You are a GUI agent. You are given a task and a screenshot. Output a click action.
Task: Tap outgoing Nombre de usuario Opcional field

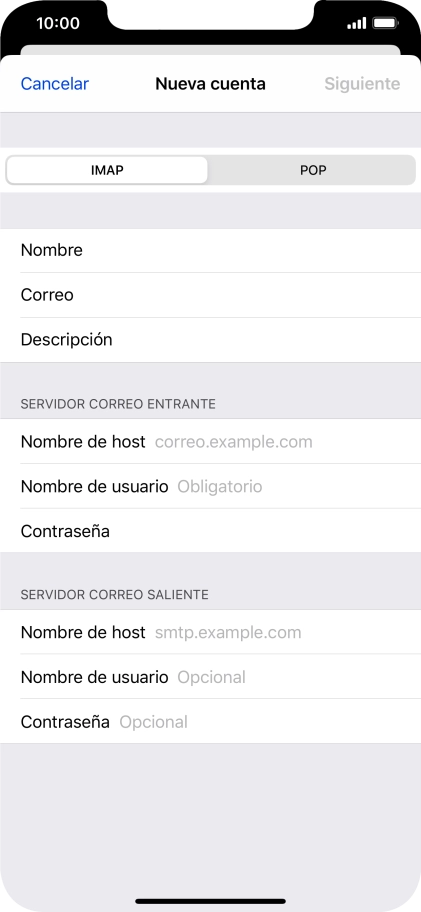pos(210,677)
